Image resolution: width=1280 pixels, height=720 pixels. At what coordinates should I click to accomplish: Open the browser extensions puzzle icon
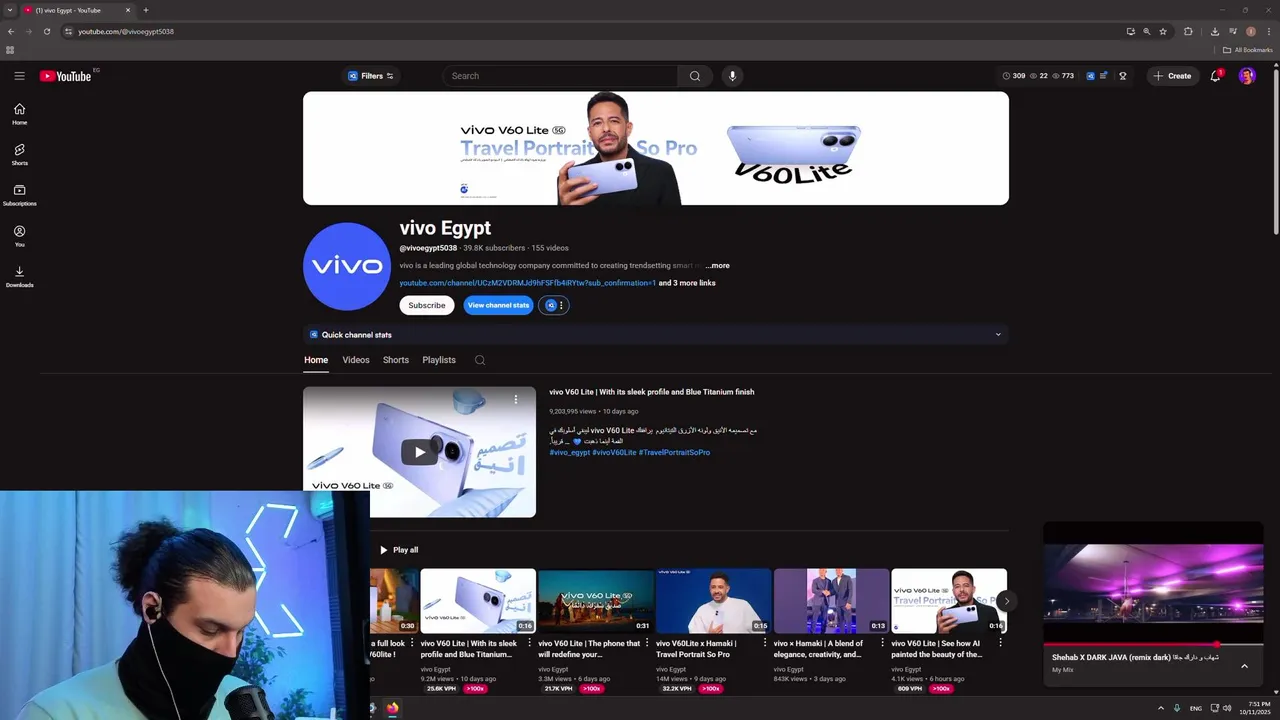pos(1188,31)
